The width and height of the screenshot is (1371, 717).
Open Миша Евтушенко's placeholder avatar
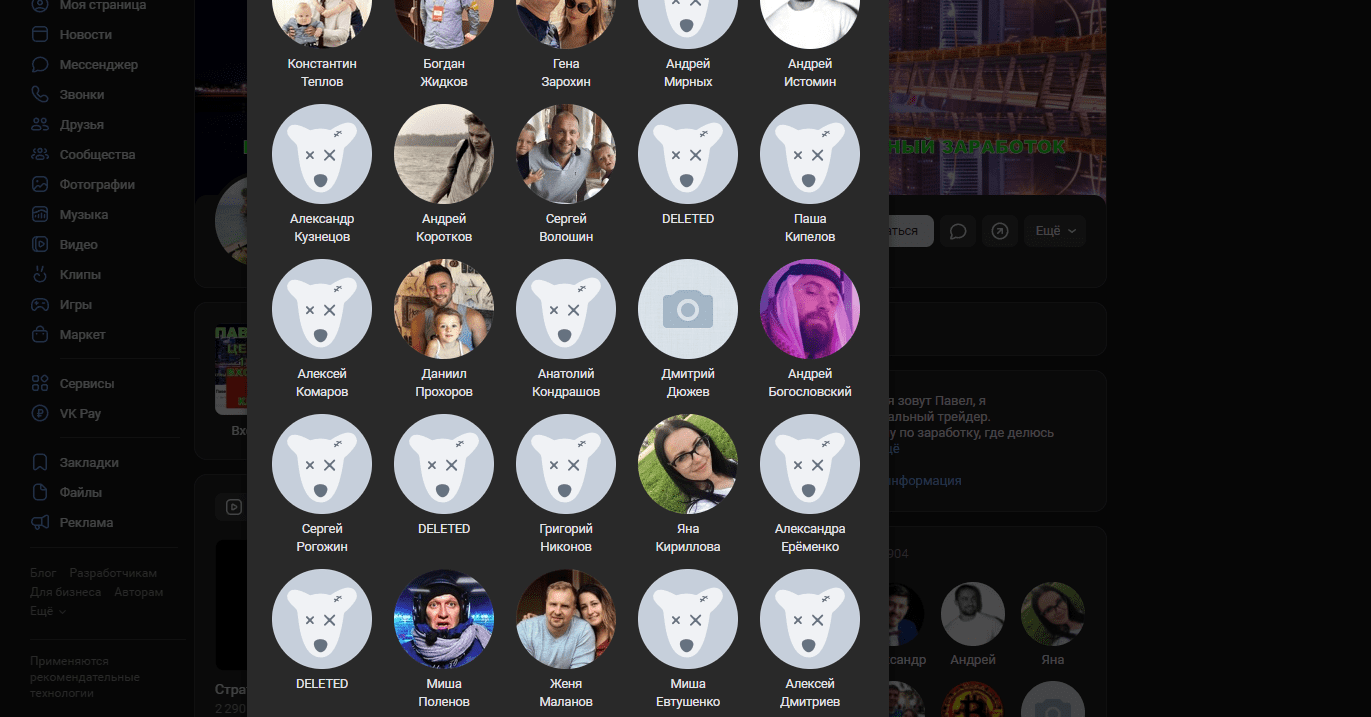(688, 619)
